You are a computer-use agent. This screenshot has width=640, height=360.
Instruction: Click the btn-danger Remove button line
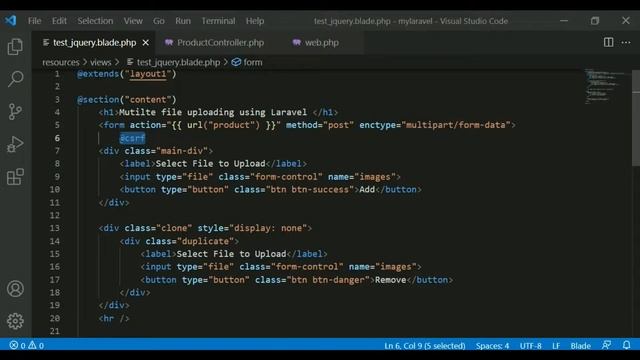pyautogui.click(x=297, y=280)
